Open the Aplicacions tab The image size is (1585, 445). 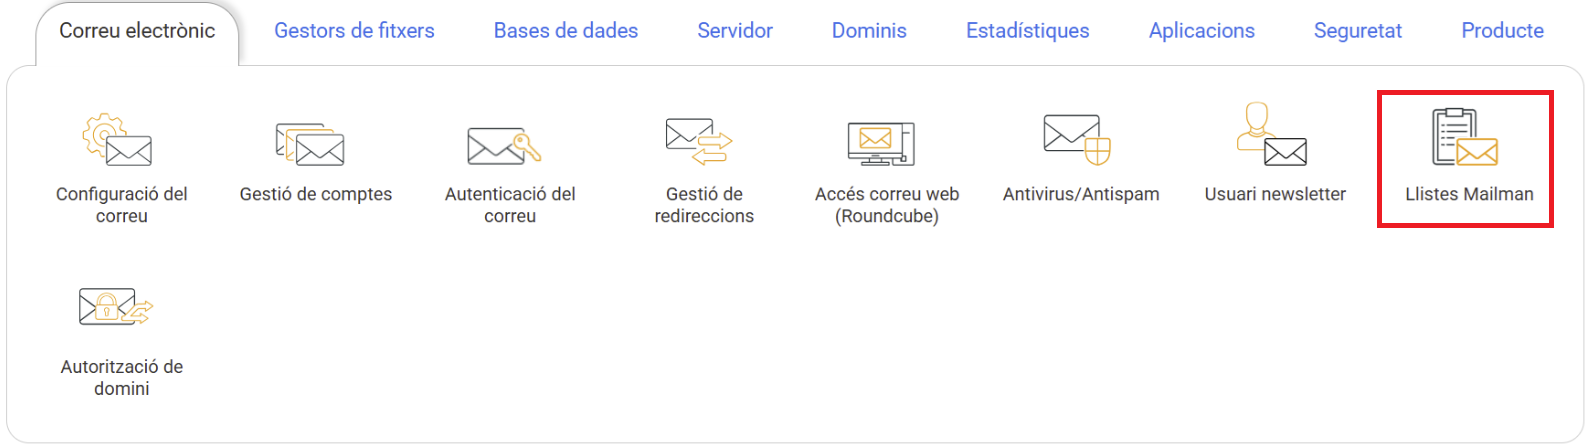(x=1202, y=31)
